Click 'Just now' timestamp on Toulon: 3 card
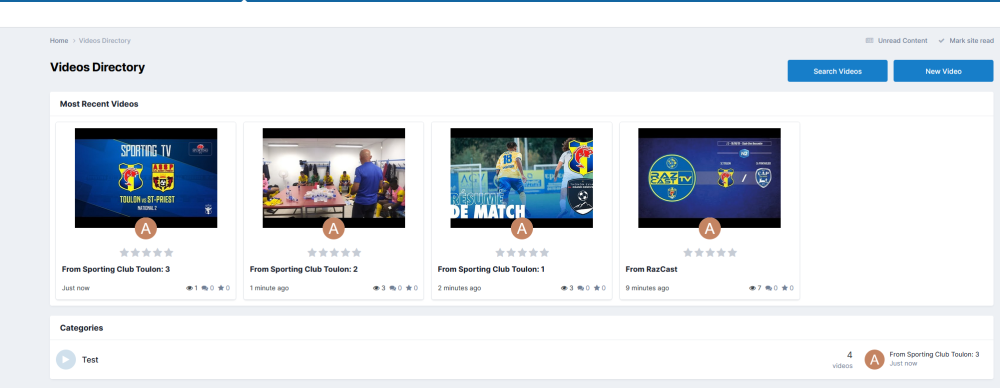This screenshot has width=1000, height=388. pyautogui.click(x=76, y=288)
